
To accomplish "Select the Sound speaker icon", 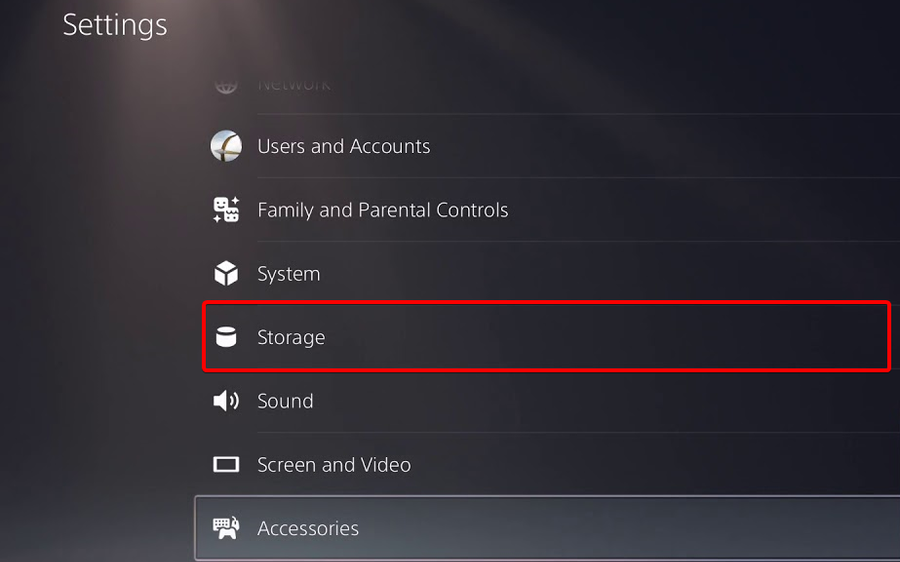I will pos(226,401).
